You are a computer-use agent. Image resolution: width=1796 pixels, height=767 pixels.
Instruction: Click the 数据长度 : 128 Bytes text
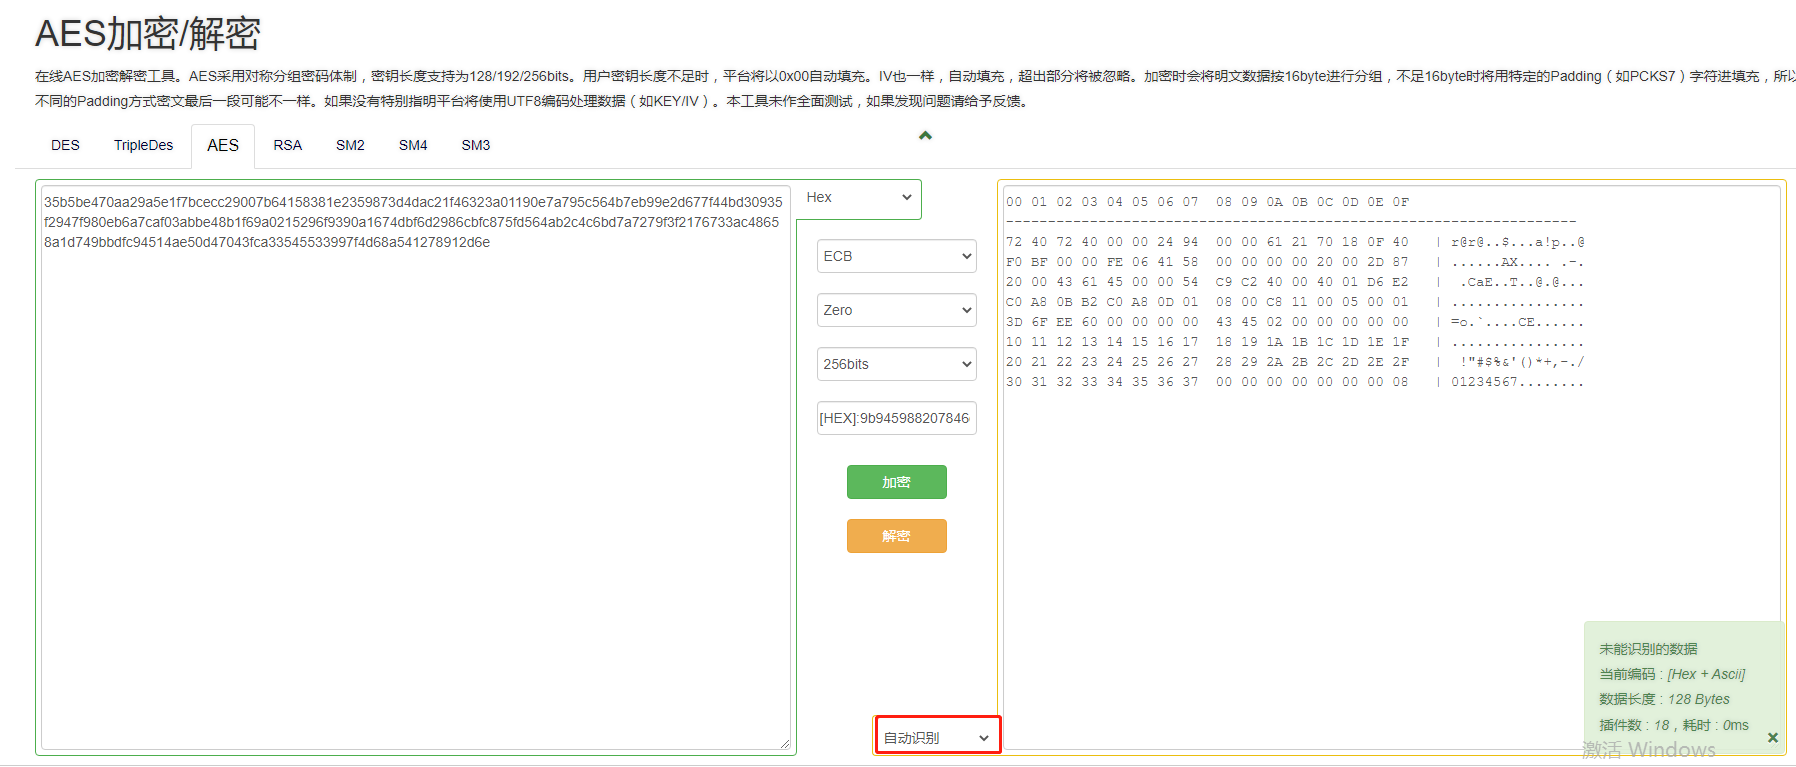tap(1664, 699)
